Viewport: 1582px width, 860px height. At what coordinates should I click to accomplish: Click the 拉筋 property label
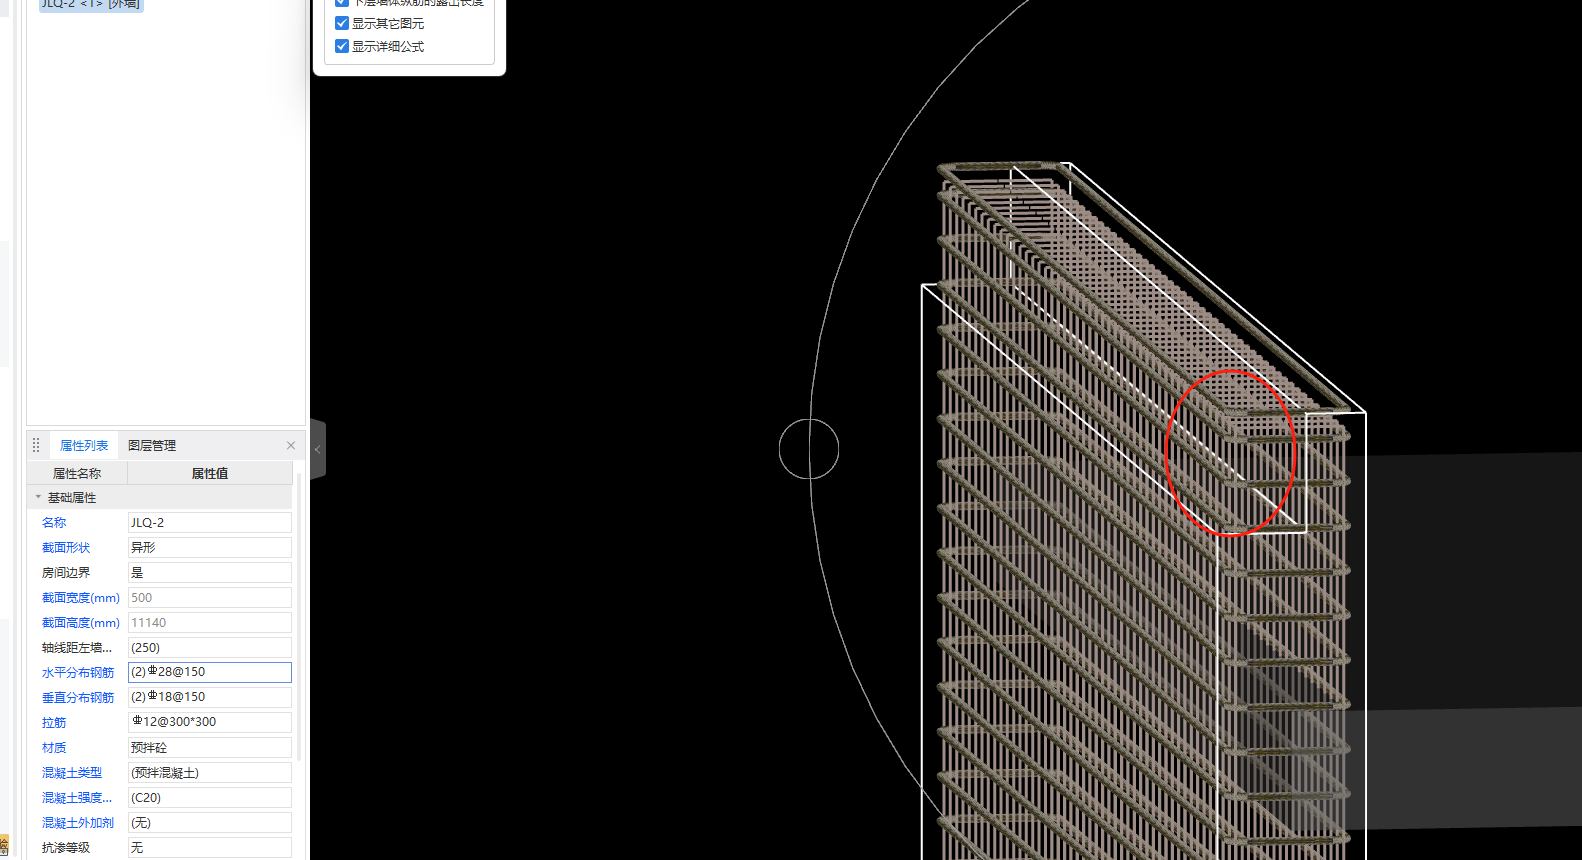click(x=54, y=722)
